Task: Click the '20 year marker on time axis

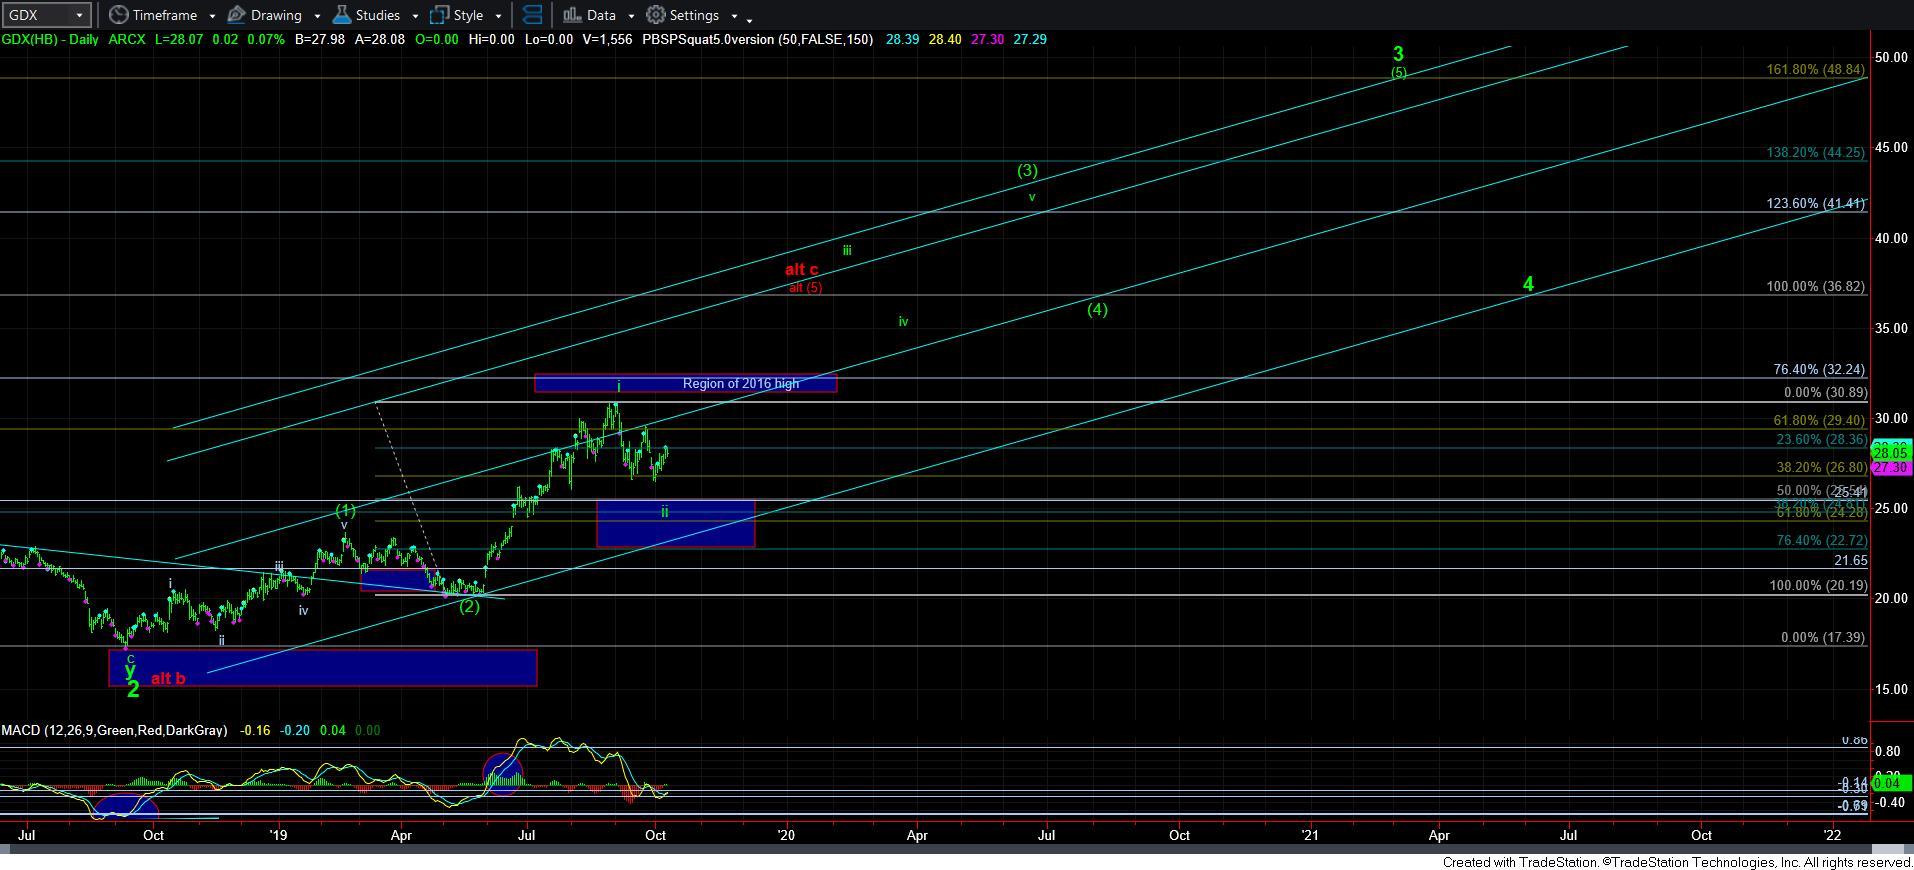Action: (x=786, y=835)
